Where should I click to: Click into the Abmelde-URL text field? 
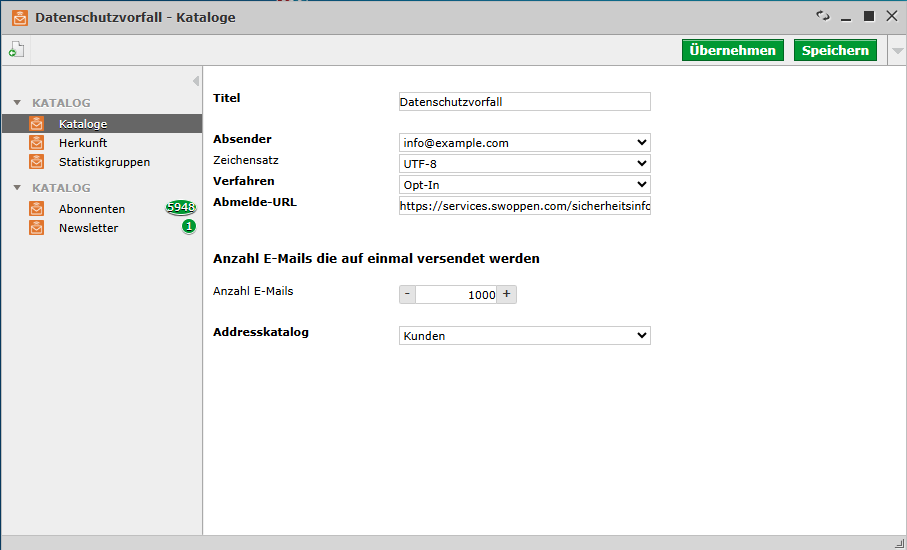524,205
